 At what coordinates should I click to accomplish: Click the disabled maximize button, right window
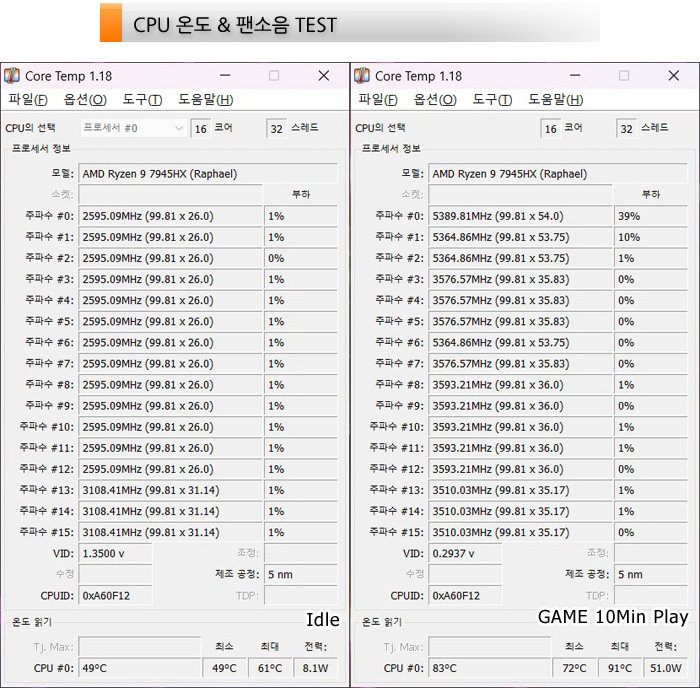(x=624, y=75)
